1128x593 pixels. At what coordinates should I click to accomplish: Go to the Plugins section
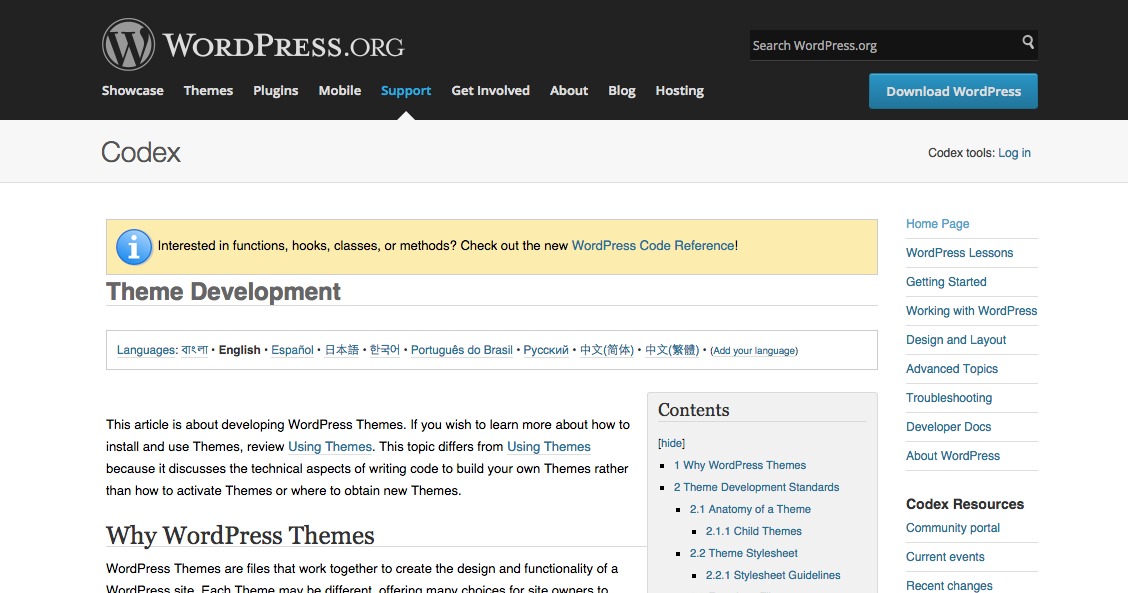276,91
